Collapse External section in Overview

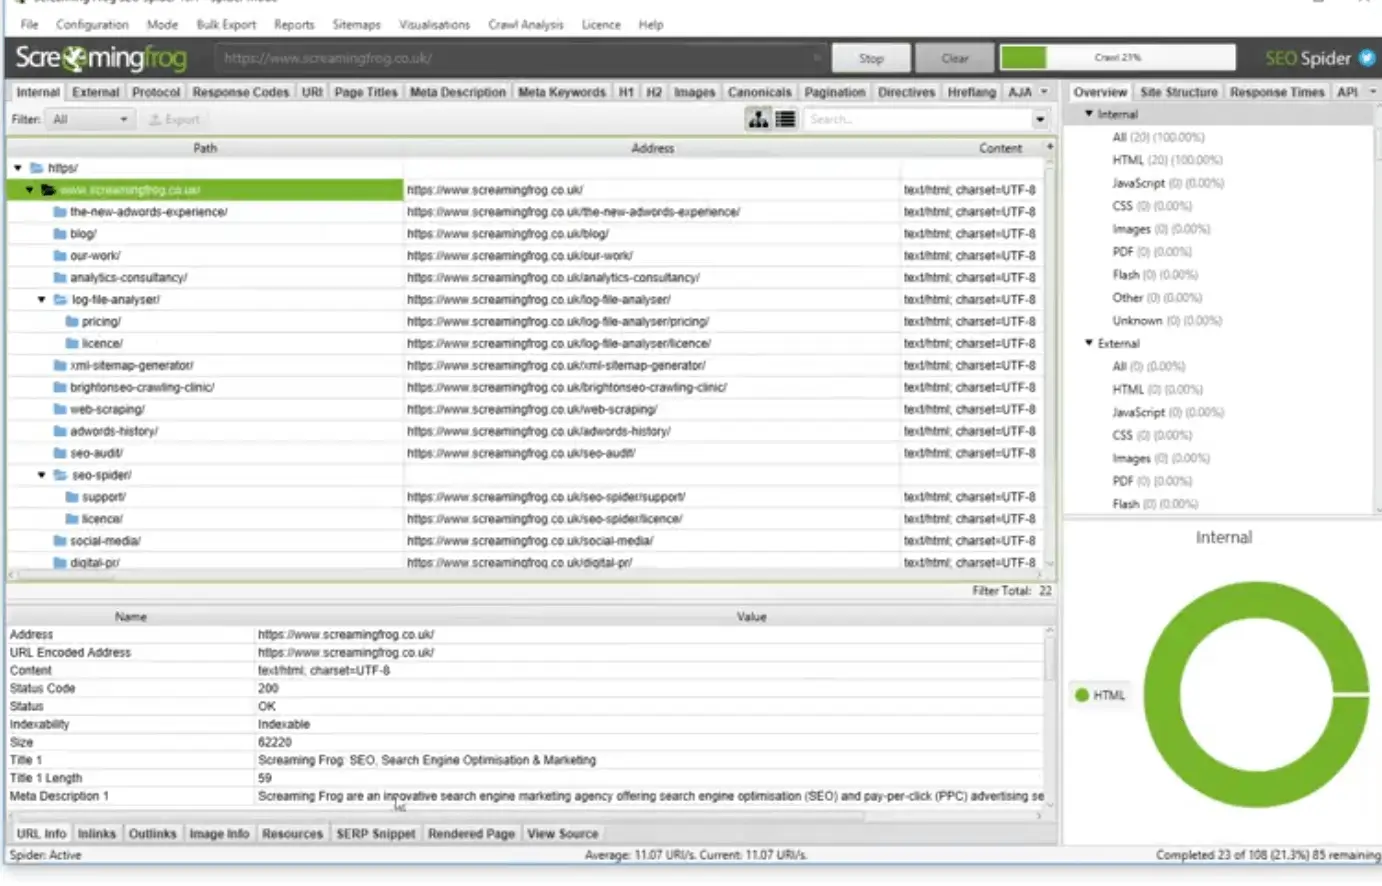click(x=1089, y=343)
